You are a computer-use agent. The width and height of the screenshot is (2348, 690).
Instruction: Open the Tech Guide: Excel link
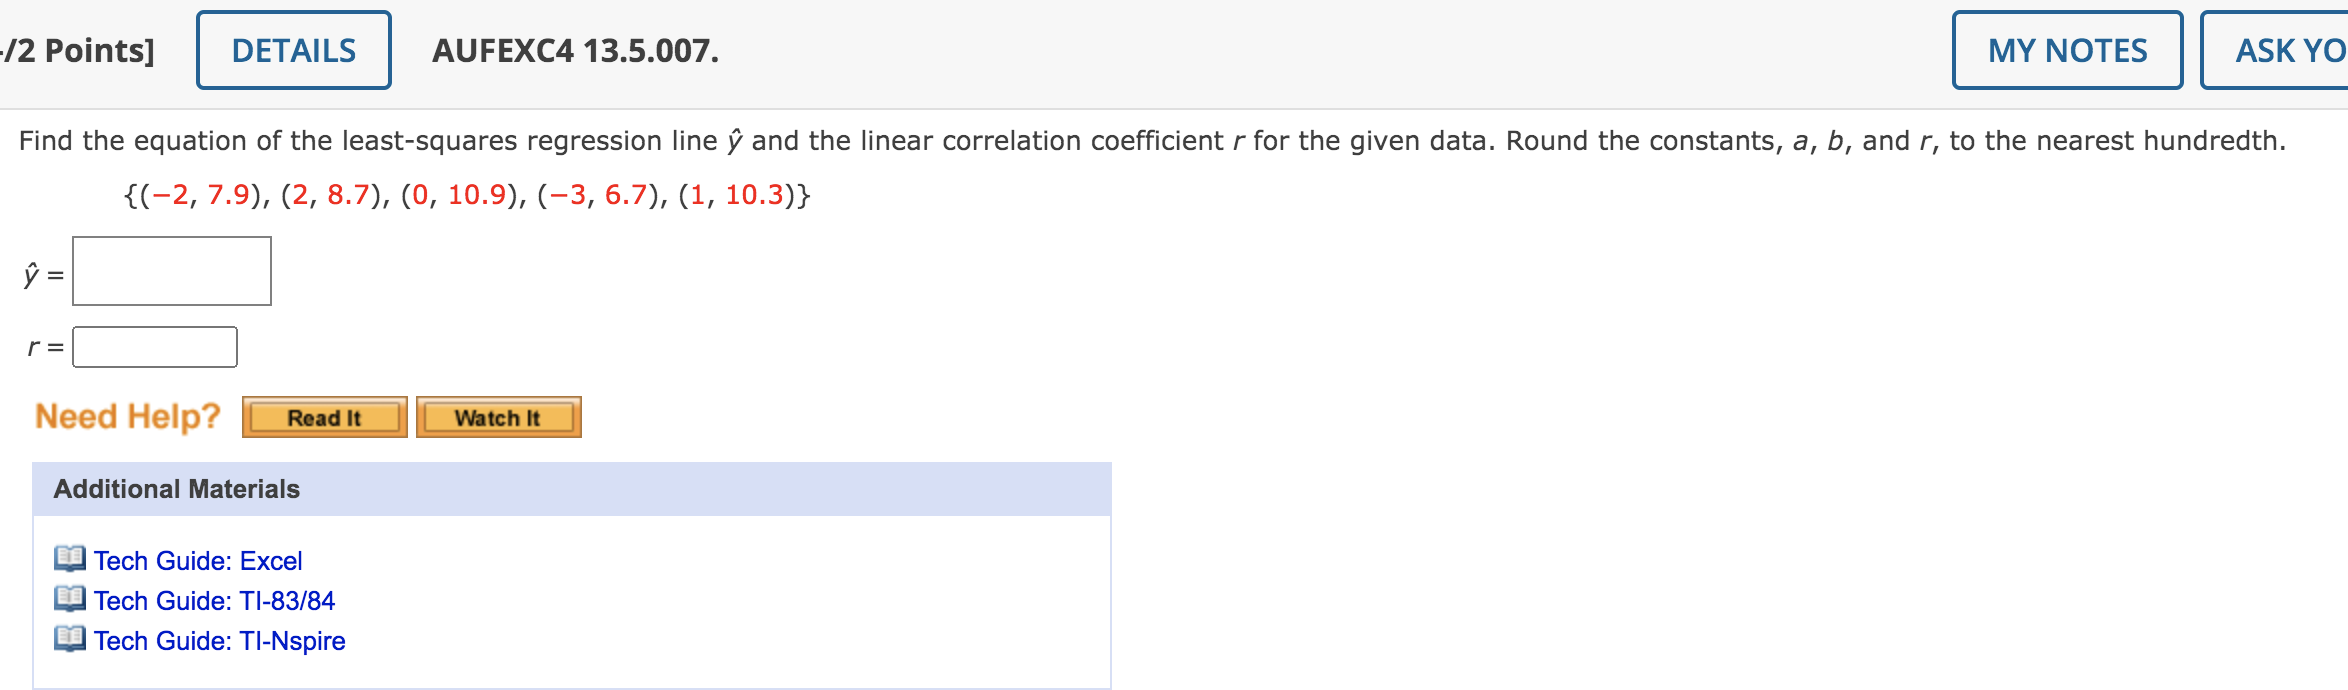(197, 561)
